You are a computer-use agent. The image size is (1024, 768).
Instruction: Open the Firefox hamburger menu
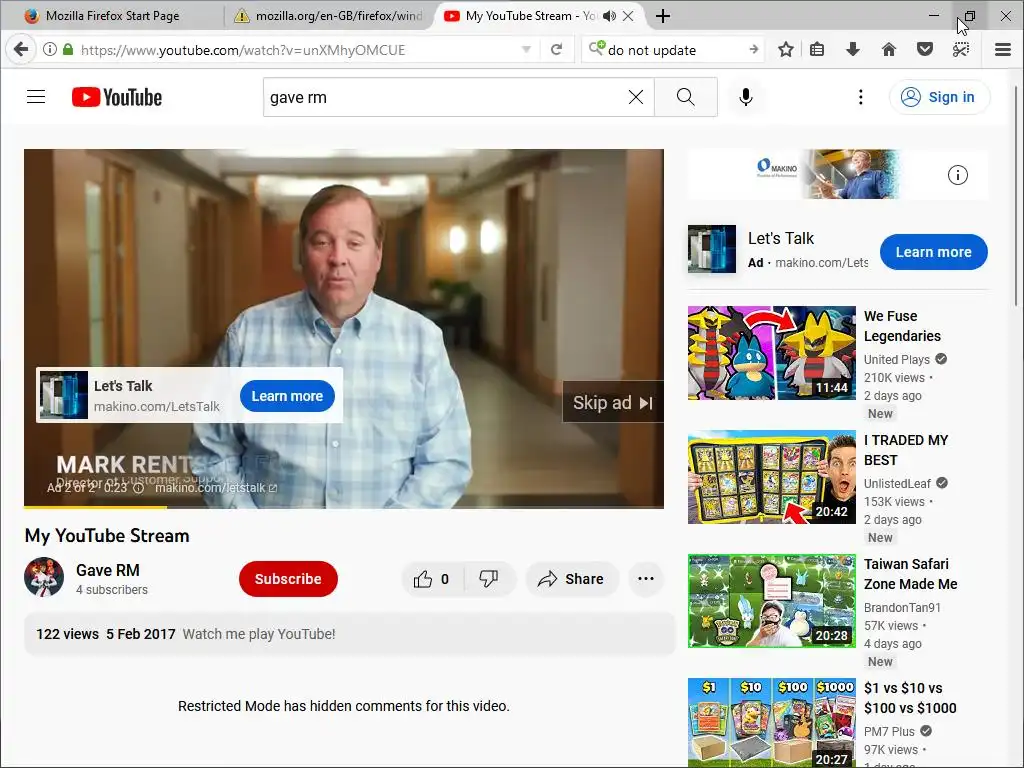(x=1002, y=50)
